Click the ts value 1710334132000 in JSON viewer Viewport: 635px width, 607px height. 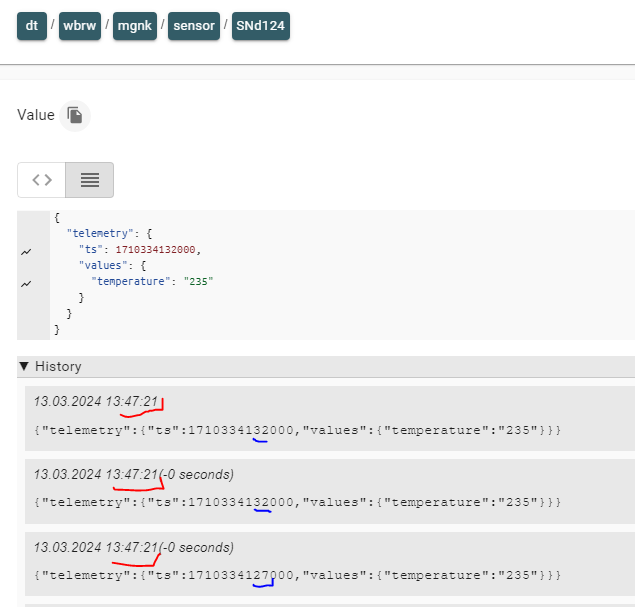(156, 249)
